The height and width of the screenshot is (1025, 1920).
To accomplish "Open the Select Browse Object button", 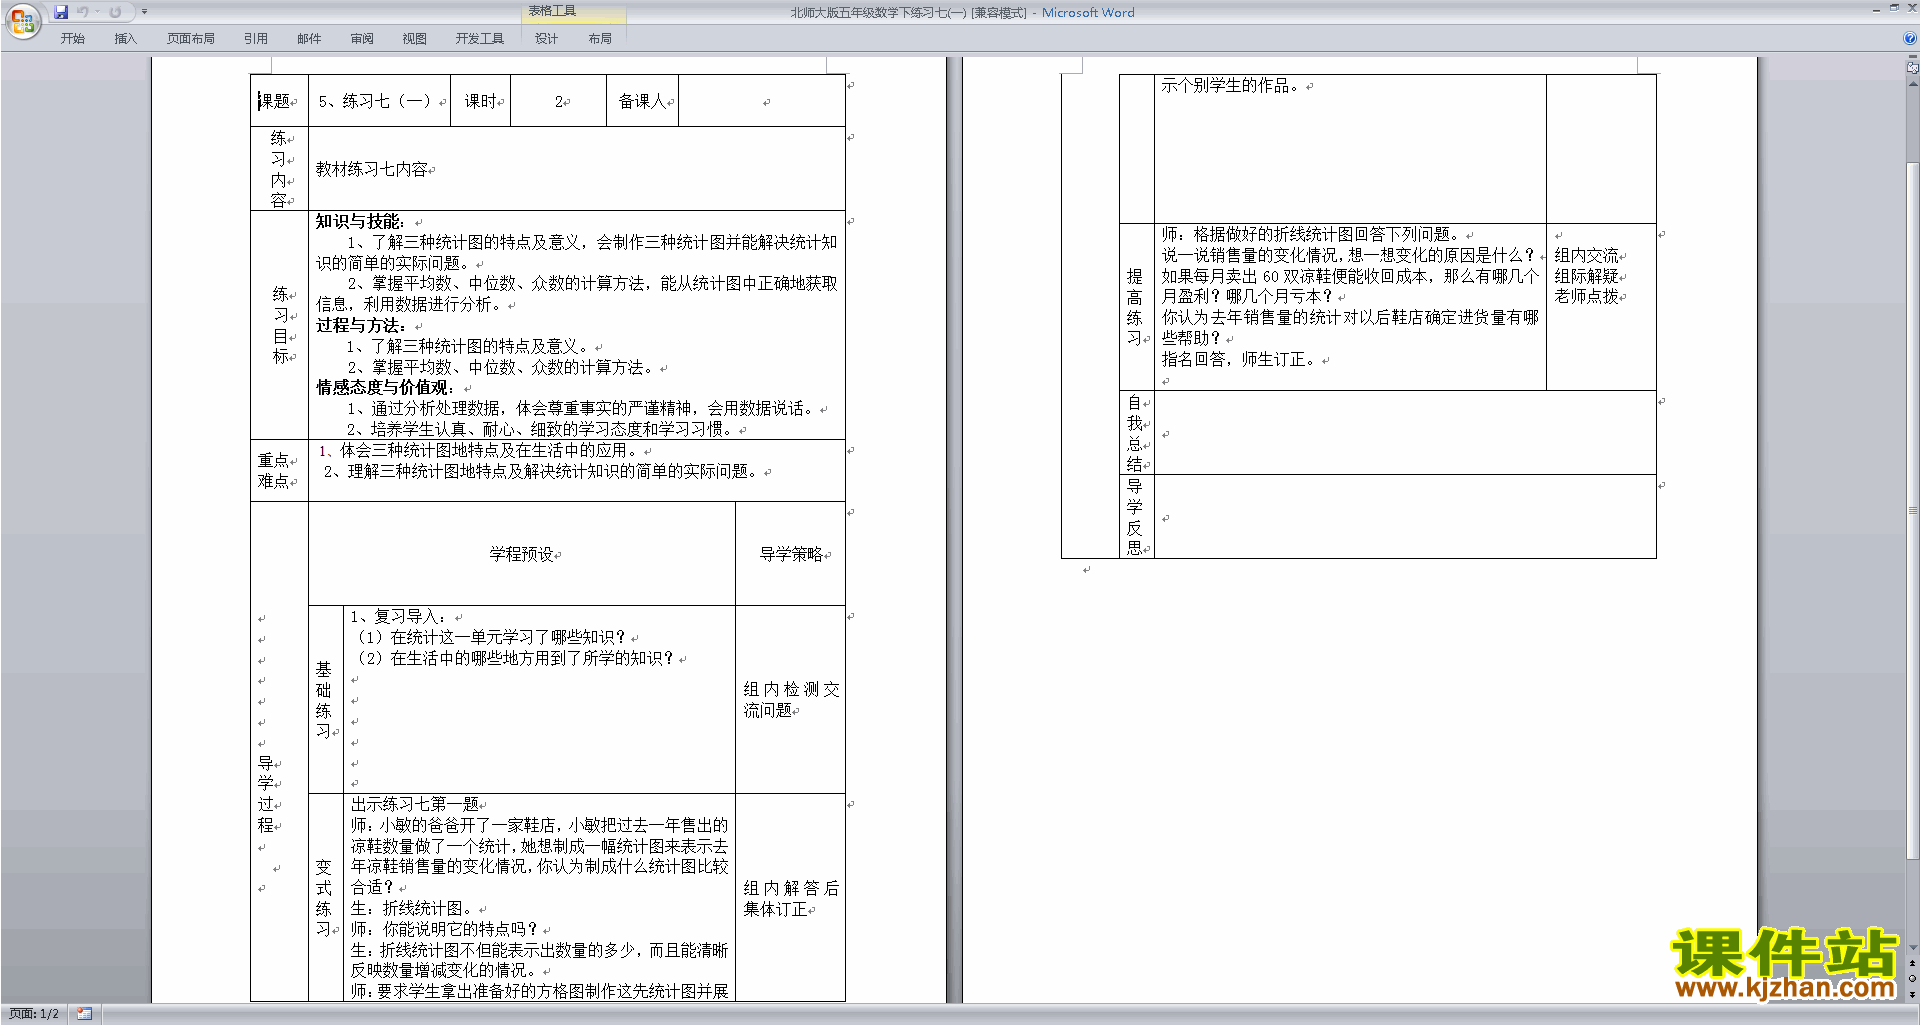I will (x=1912, y=978).
